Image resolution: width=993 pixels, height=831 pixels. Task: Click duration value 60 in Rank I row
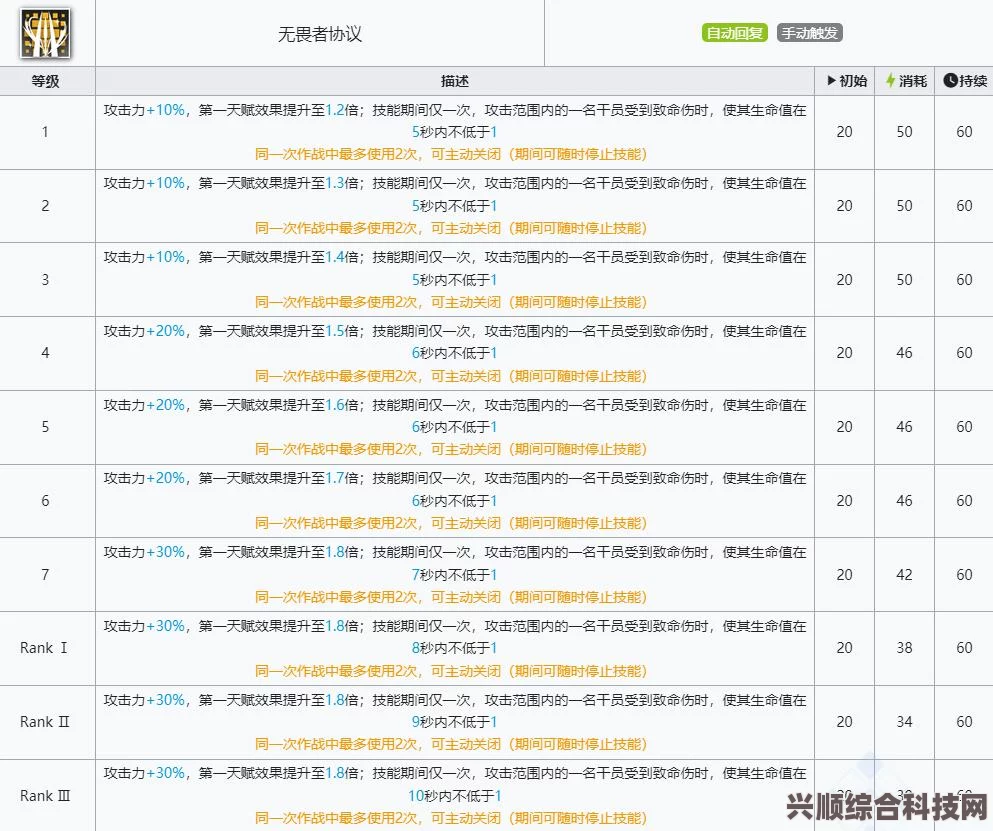click(x=965, y=648)
